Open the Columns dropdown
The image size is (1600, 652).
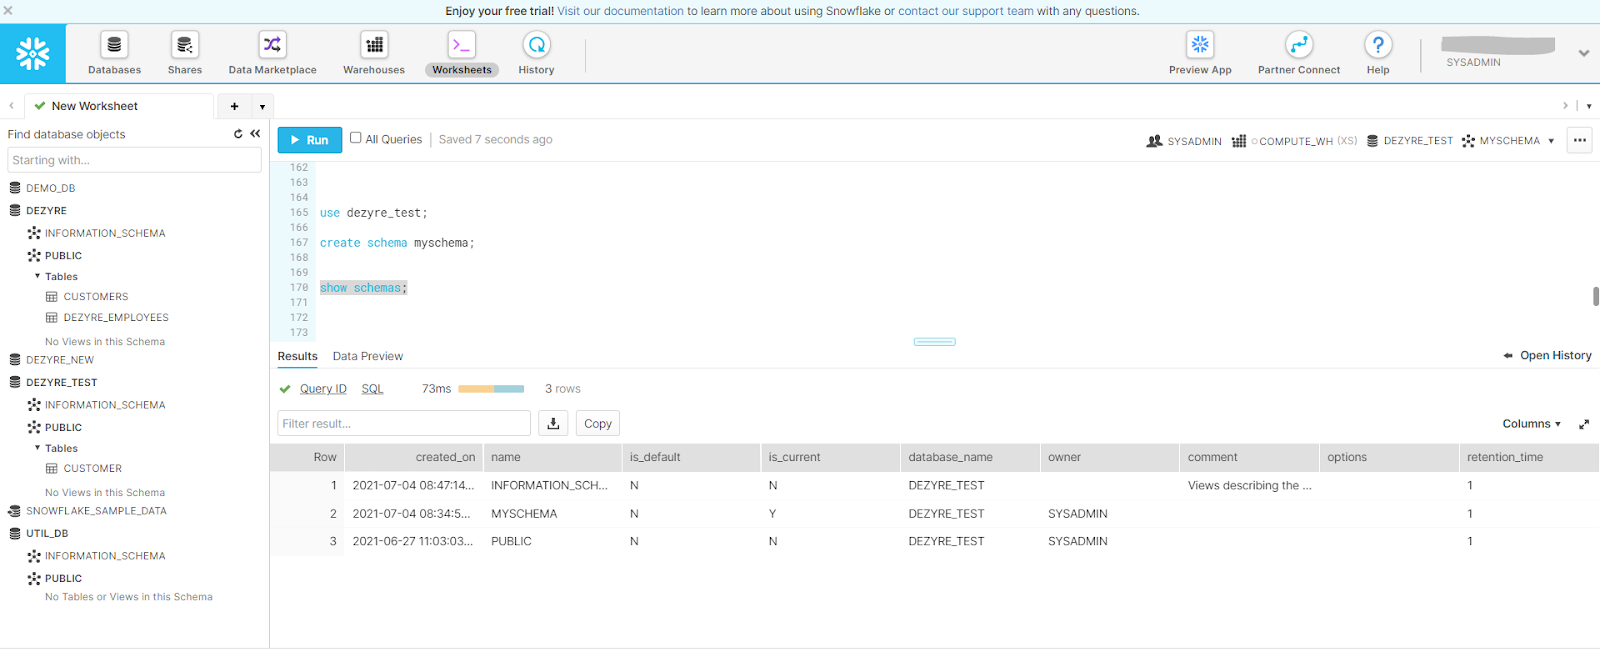click(1531, 424)
